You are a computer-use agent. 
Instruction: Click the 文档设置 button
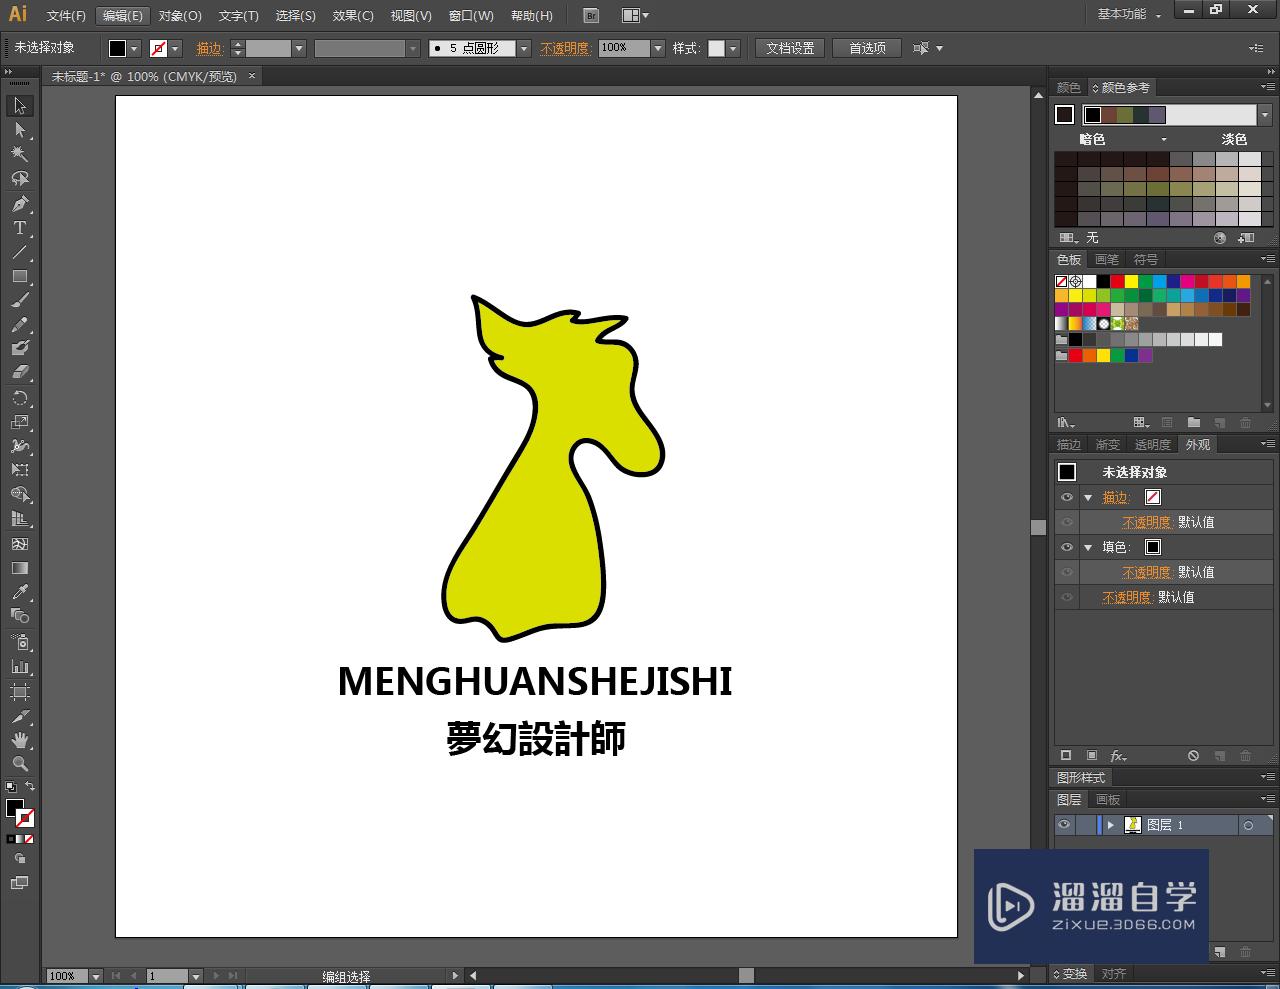pyautogui.click(x=790, y=48)
